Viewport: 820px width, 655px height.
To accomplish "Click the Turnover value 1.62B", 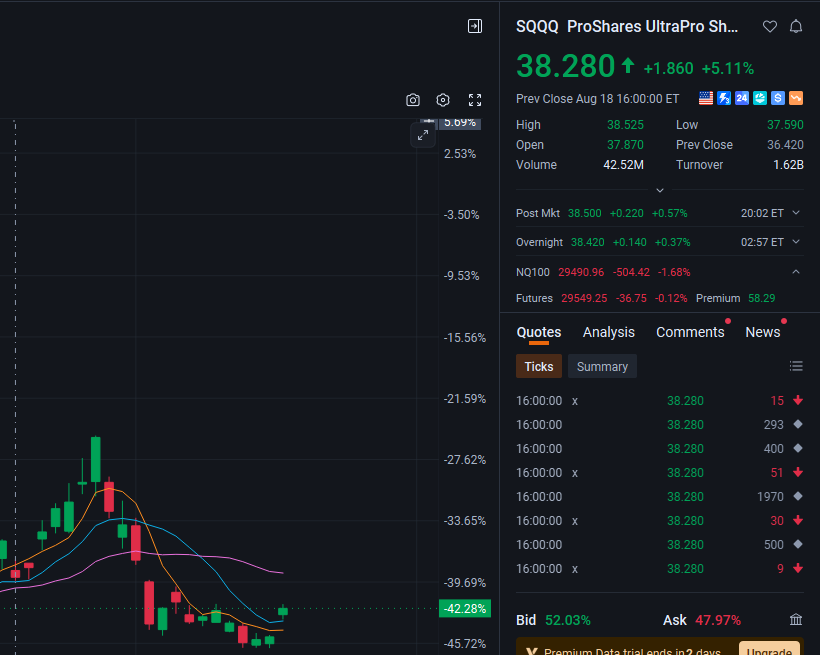I will tap(788, 165).
